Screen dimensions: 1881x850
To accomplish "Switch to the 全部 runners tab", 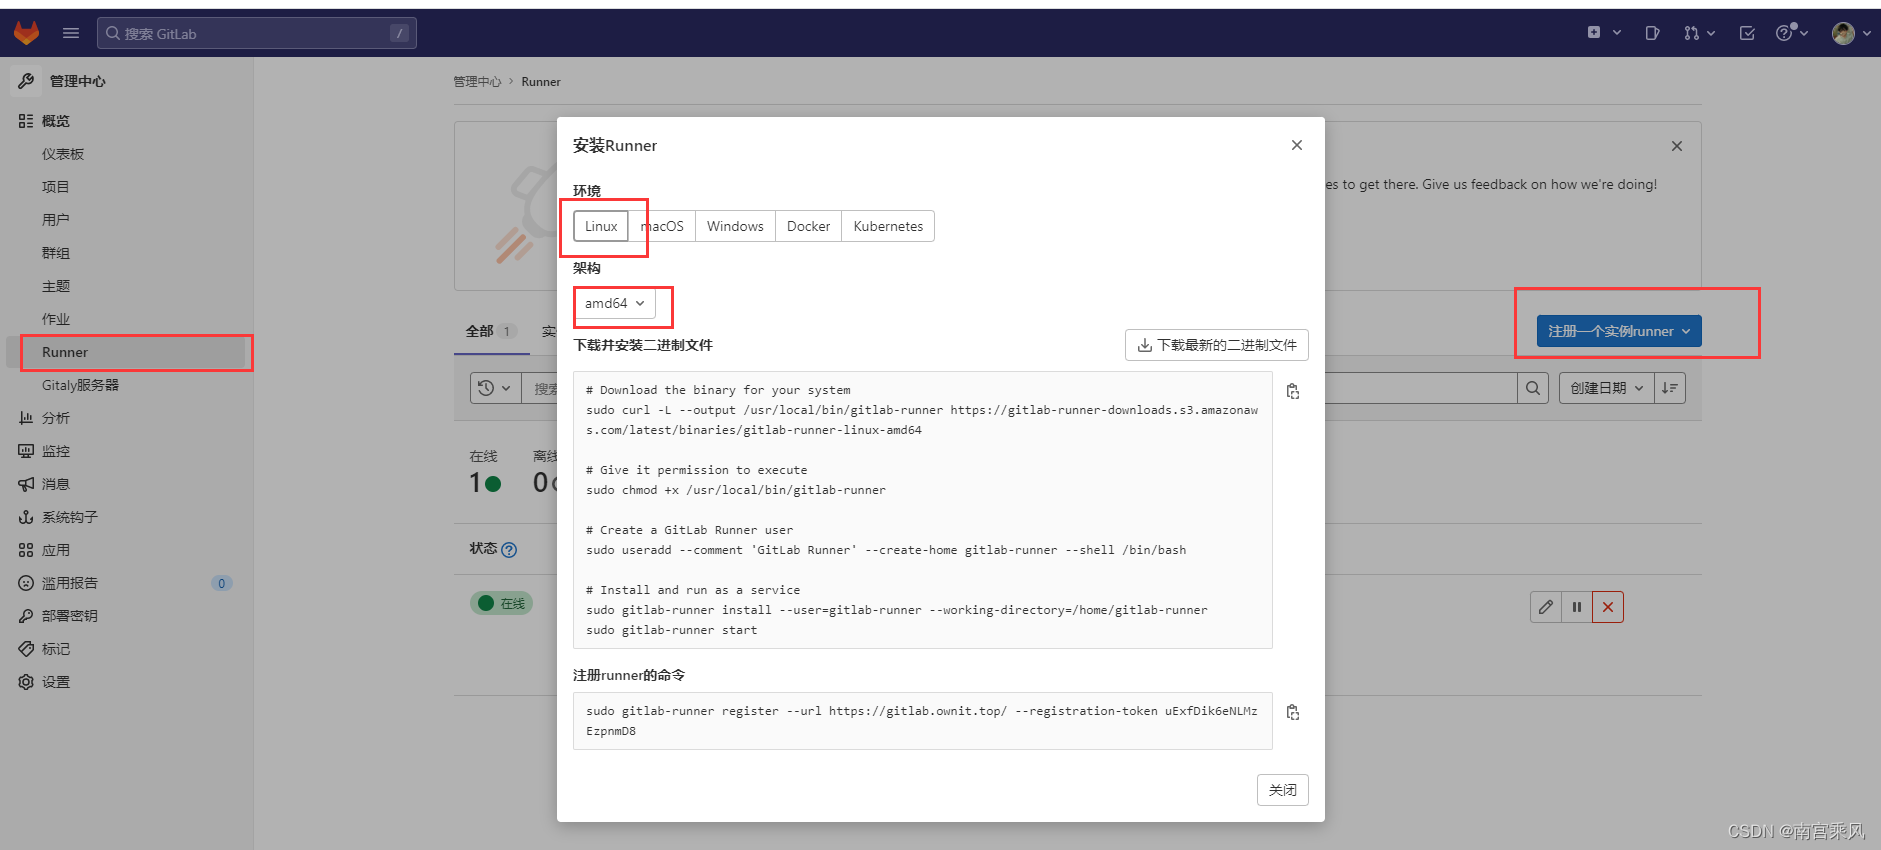I will pos(491,331).
